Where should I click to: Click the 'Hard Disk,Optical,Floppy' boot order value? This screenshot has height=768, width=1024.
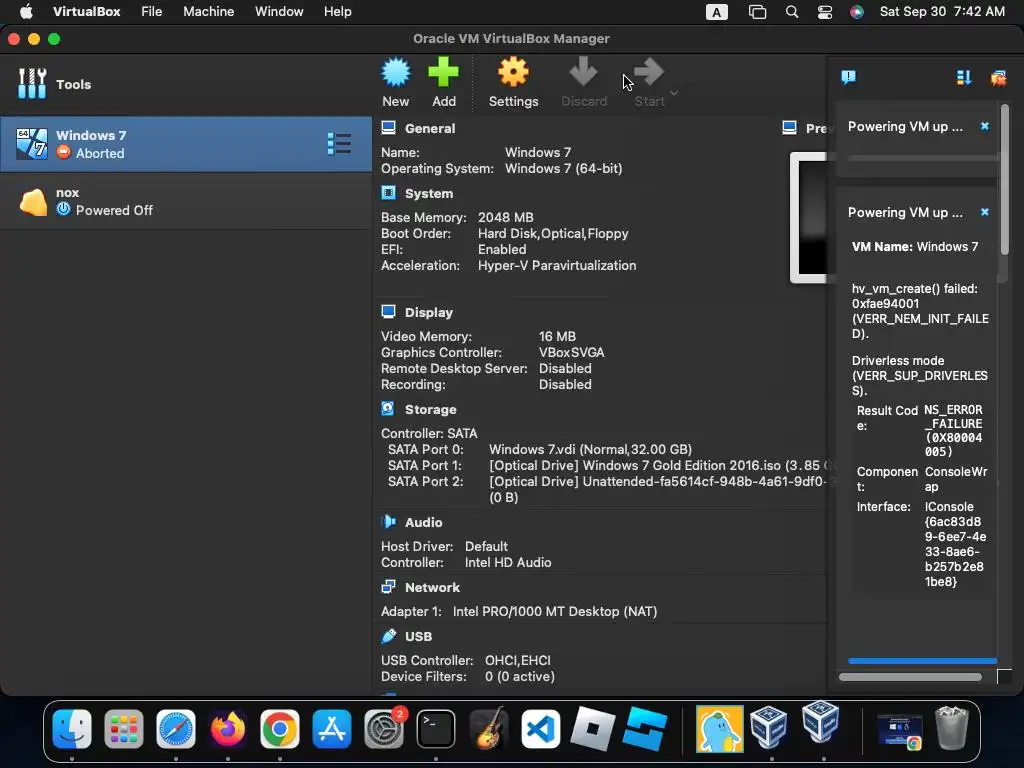pos(553,233)
